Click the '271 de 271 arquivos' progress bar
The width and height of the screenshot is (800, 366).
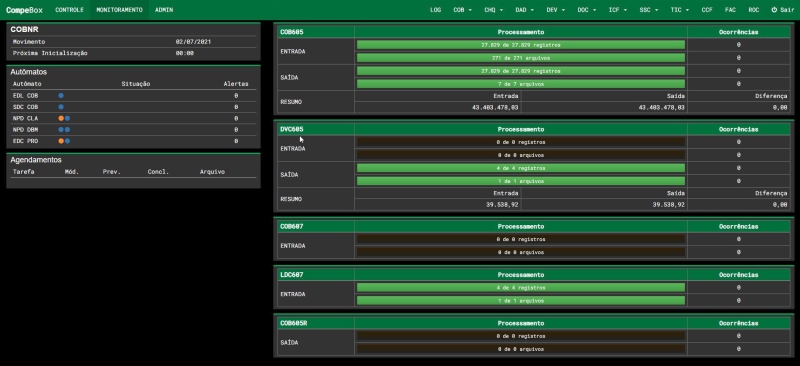[x=520, y=58]
